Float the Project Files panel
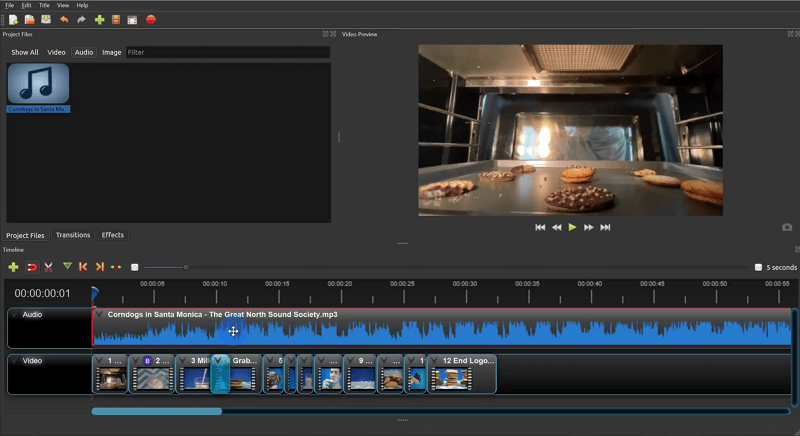 click(x=326, y=34)
